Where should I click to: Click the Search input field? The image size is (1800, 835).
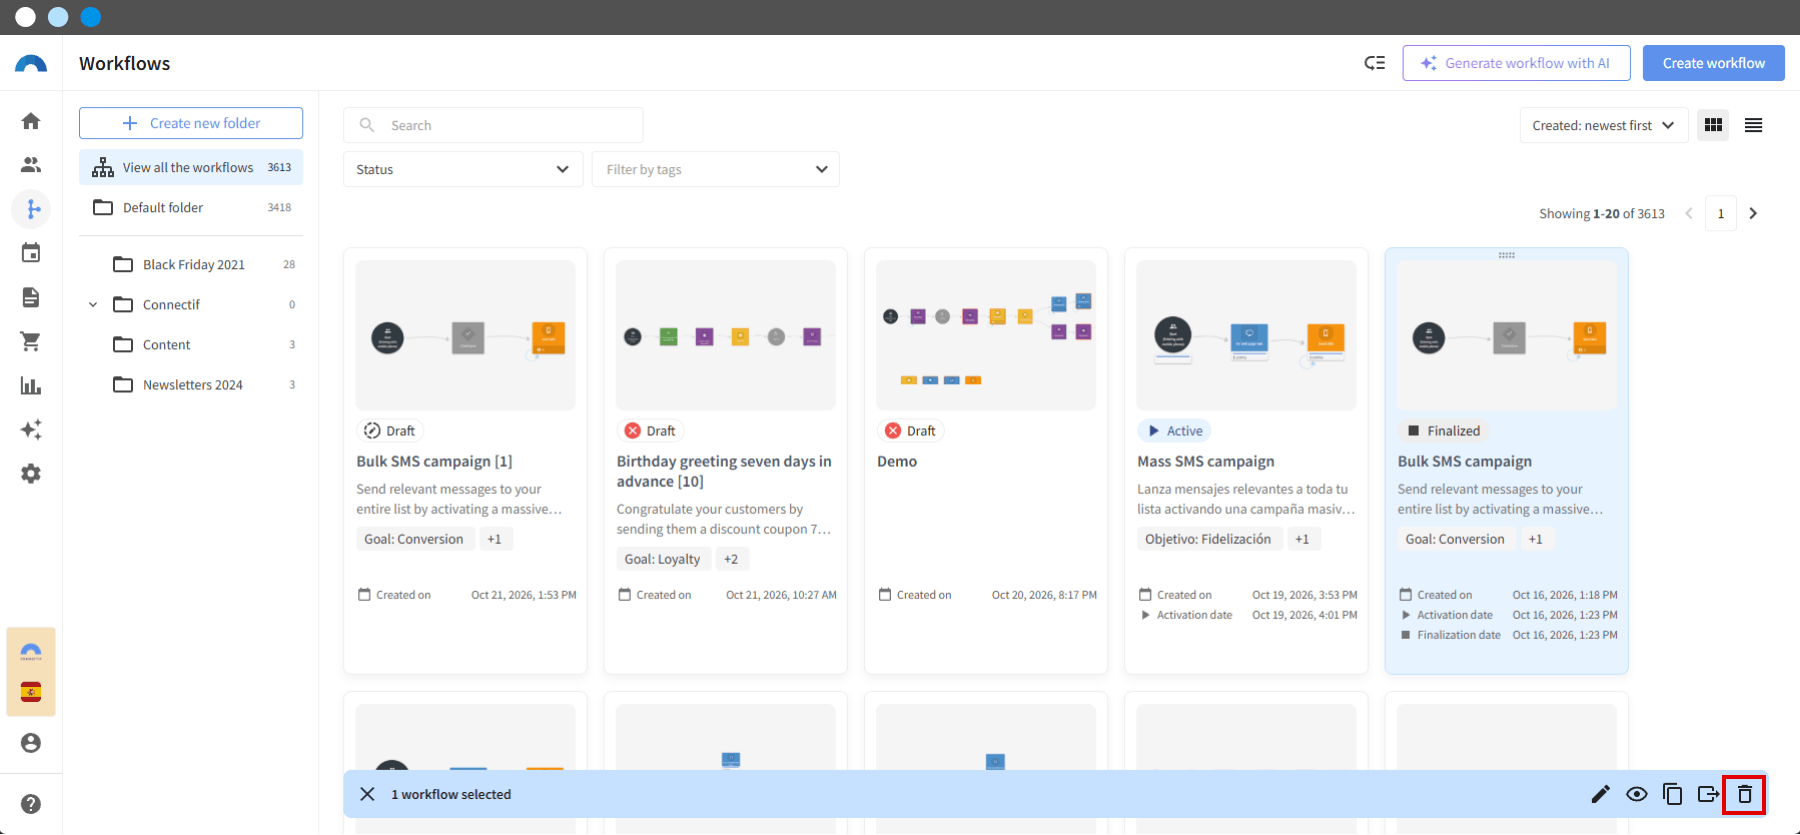(x=493, y=125)
